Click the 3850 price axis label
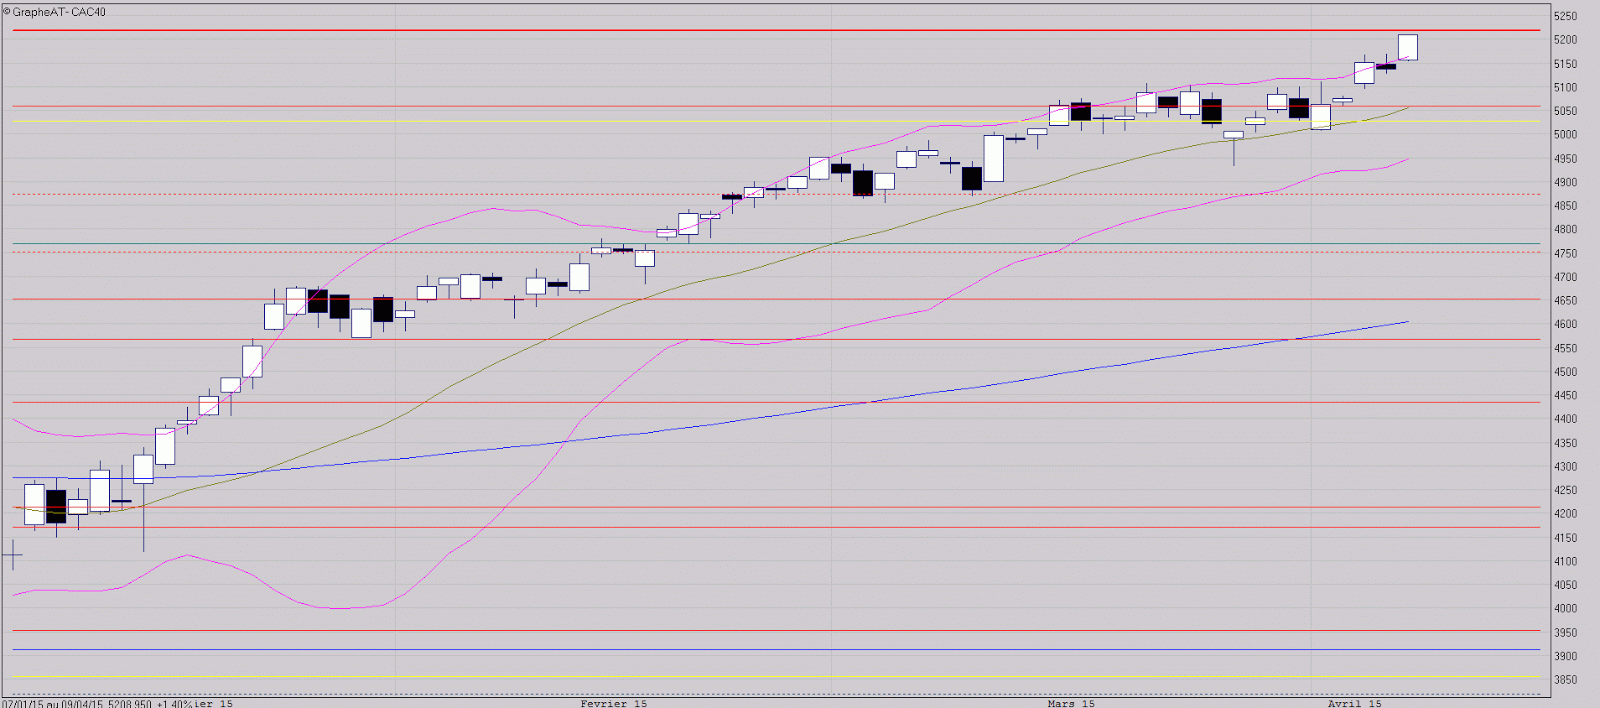Viewport: 1600px width, 708px height. [1565, 680]
